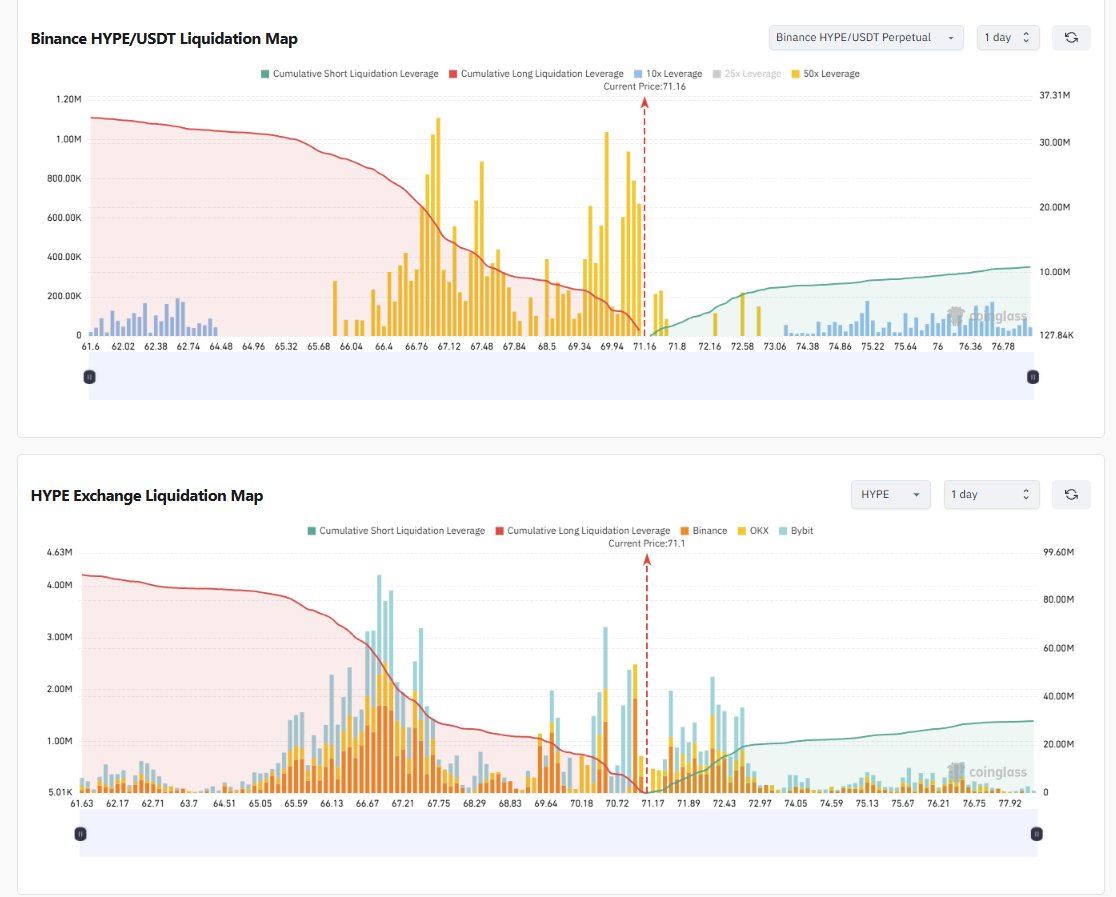The height and width of the screenshot is (897, 1116).
Task: Open the Binance HYPE/USDT Perpetual dropdown
Action: (x=865, y=38)
